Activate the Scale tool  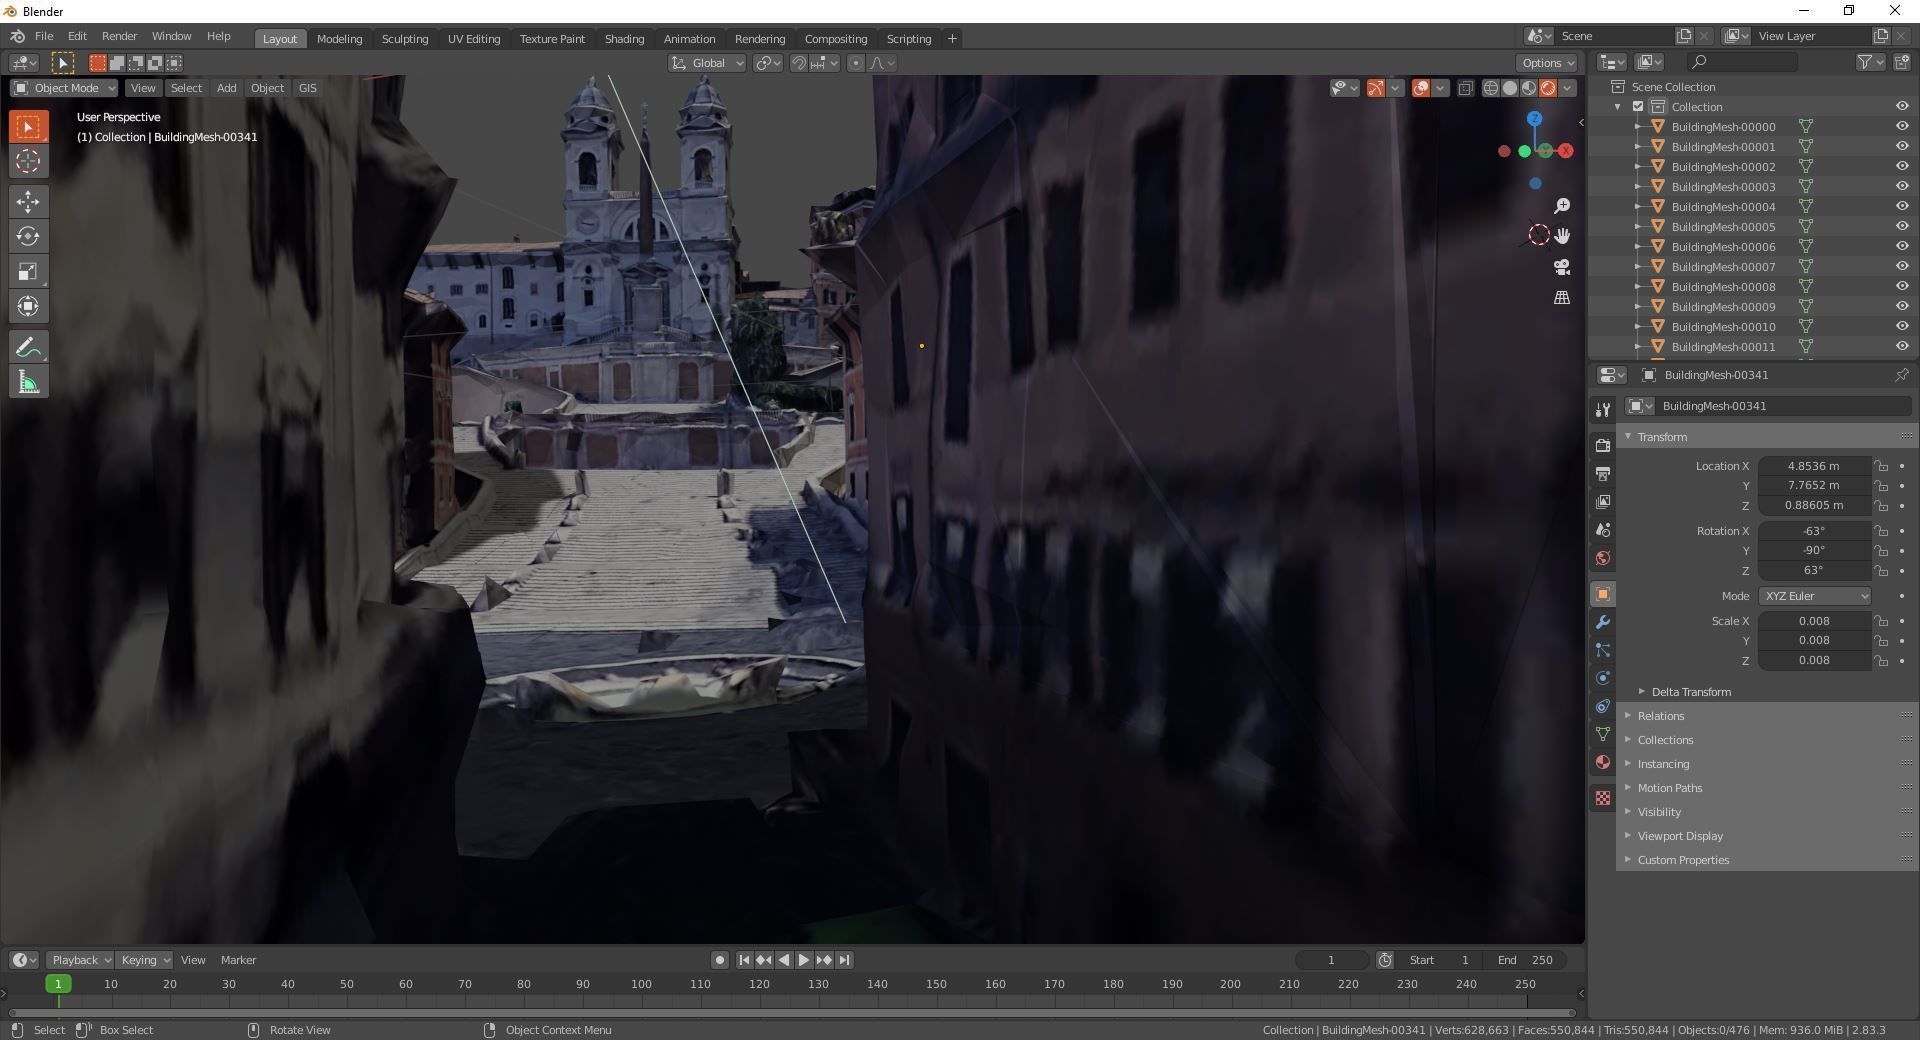pyautogui.click(x=28, y=272)
